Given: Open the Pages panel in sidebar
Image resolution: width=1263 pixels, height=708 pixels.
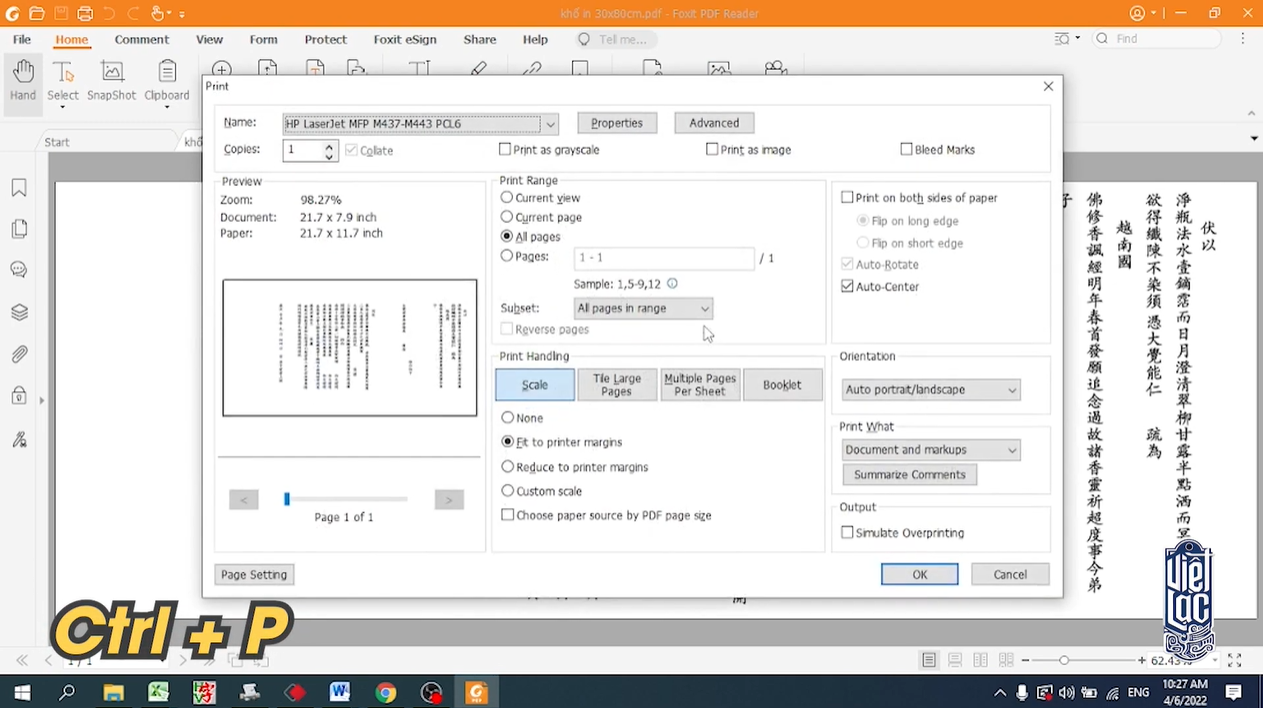Looking at the screenshot, I should (19, 229).
